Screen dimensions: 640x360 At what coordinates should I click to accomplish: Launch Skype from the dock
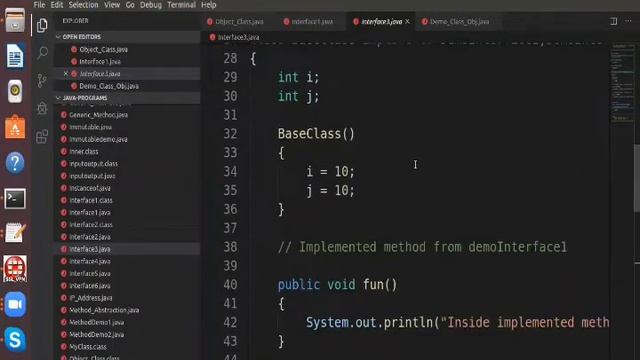(15, 340)
